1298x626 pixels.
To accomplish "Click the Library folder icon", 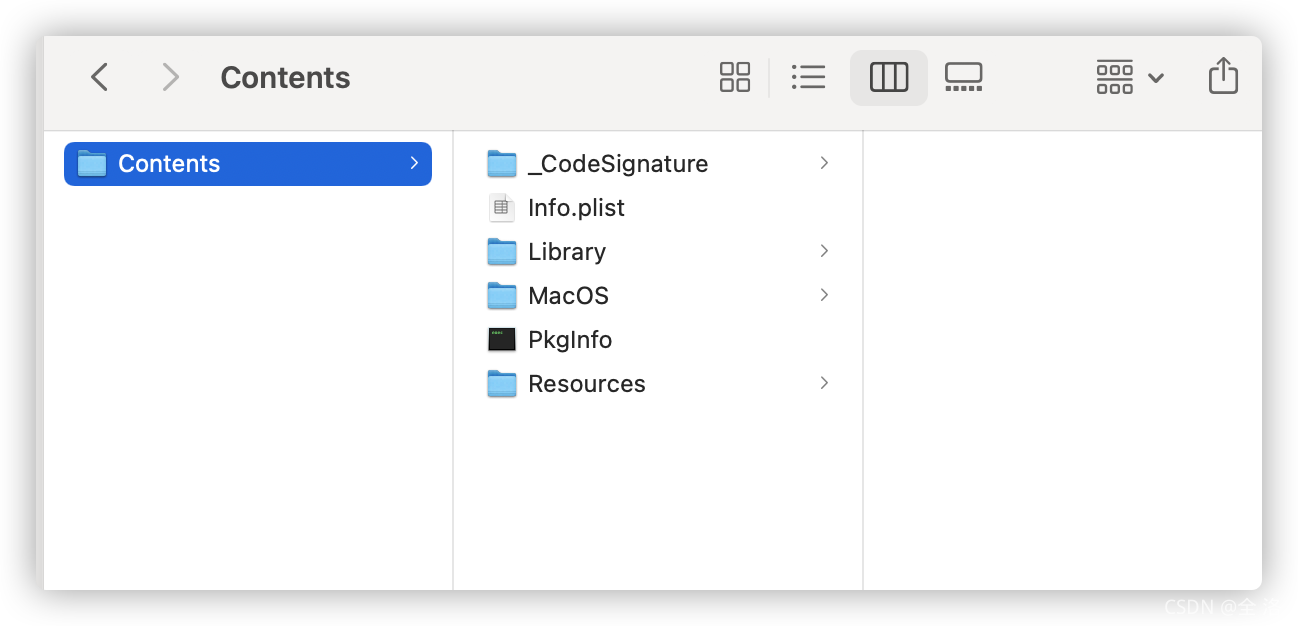I will coord(502,252).
